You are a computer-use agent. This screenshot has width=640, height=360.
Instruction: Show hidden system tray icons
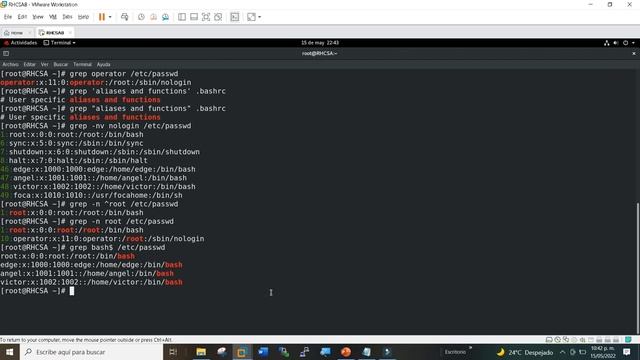(x=563, y=352)
